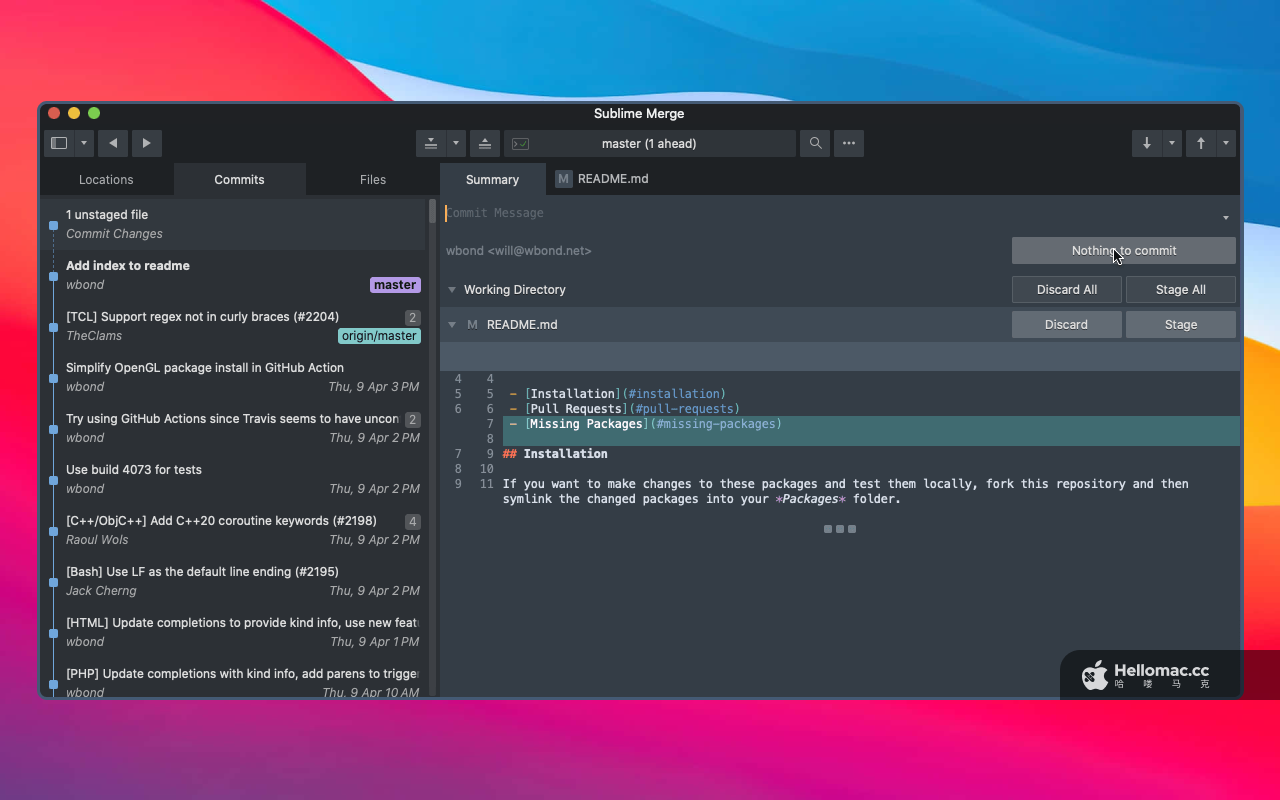Navigate back with the left arrow

click(x=113, y=143)
